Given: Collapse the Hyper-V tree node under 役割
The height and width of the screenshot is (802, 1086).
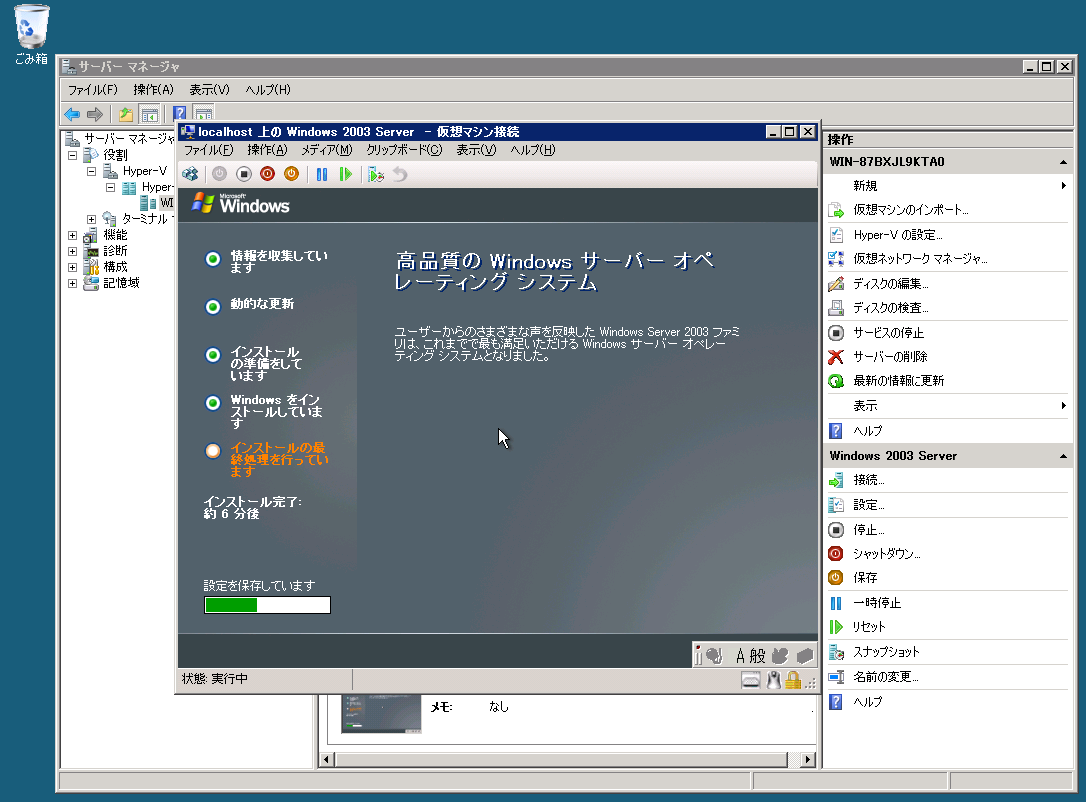Looking at the screenshot, I should 91,171.
